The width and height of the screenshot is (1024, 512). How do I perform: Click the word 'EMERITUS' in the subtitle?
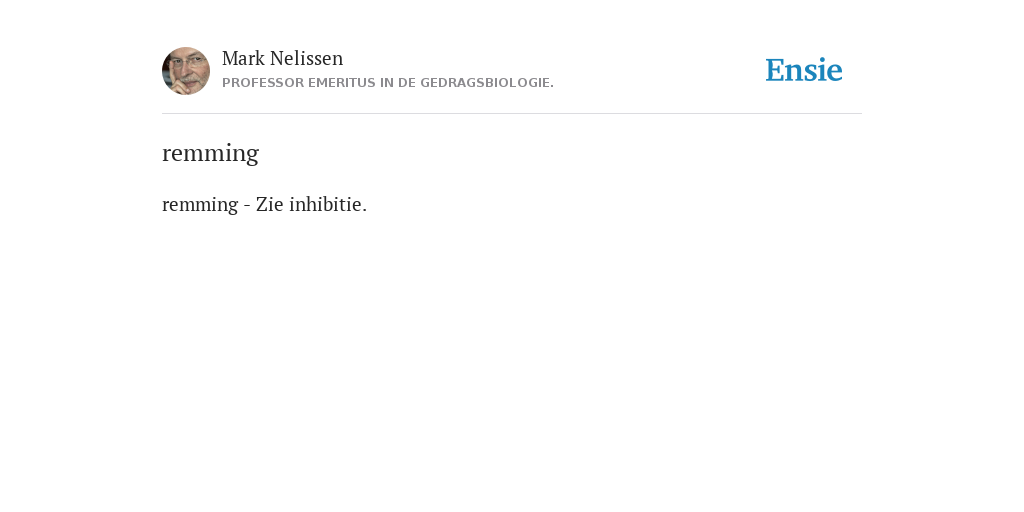coord(342,83)
